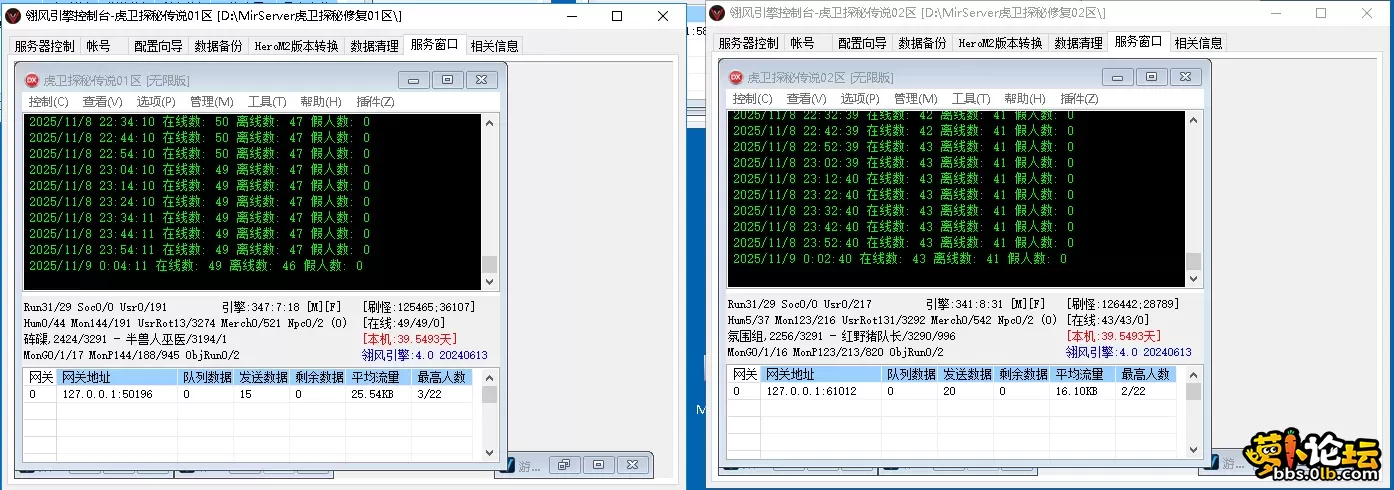The height and width of the screenshot is (490, 1394).
Task: Minimize the 虎卫探秘传说02区 inner window
Action: (1117, 77)
